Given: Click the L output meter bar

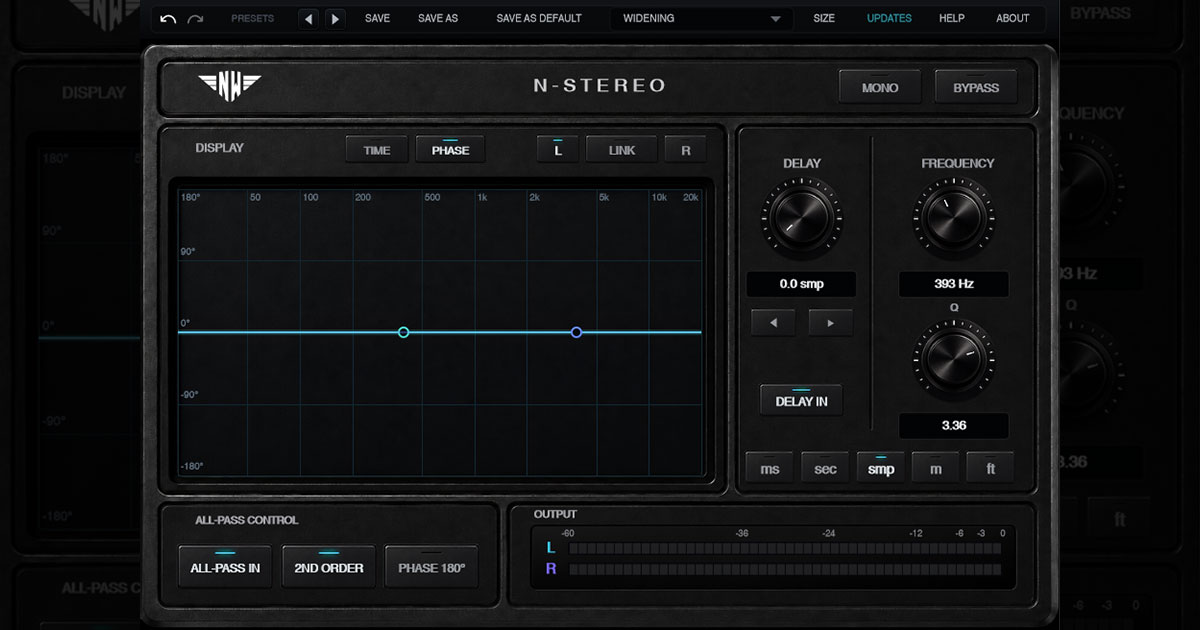Looking at the screenshot, I should click(785, 548).
